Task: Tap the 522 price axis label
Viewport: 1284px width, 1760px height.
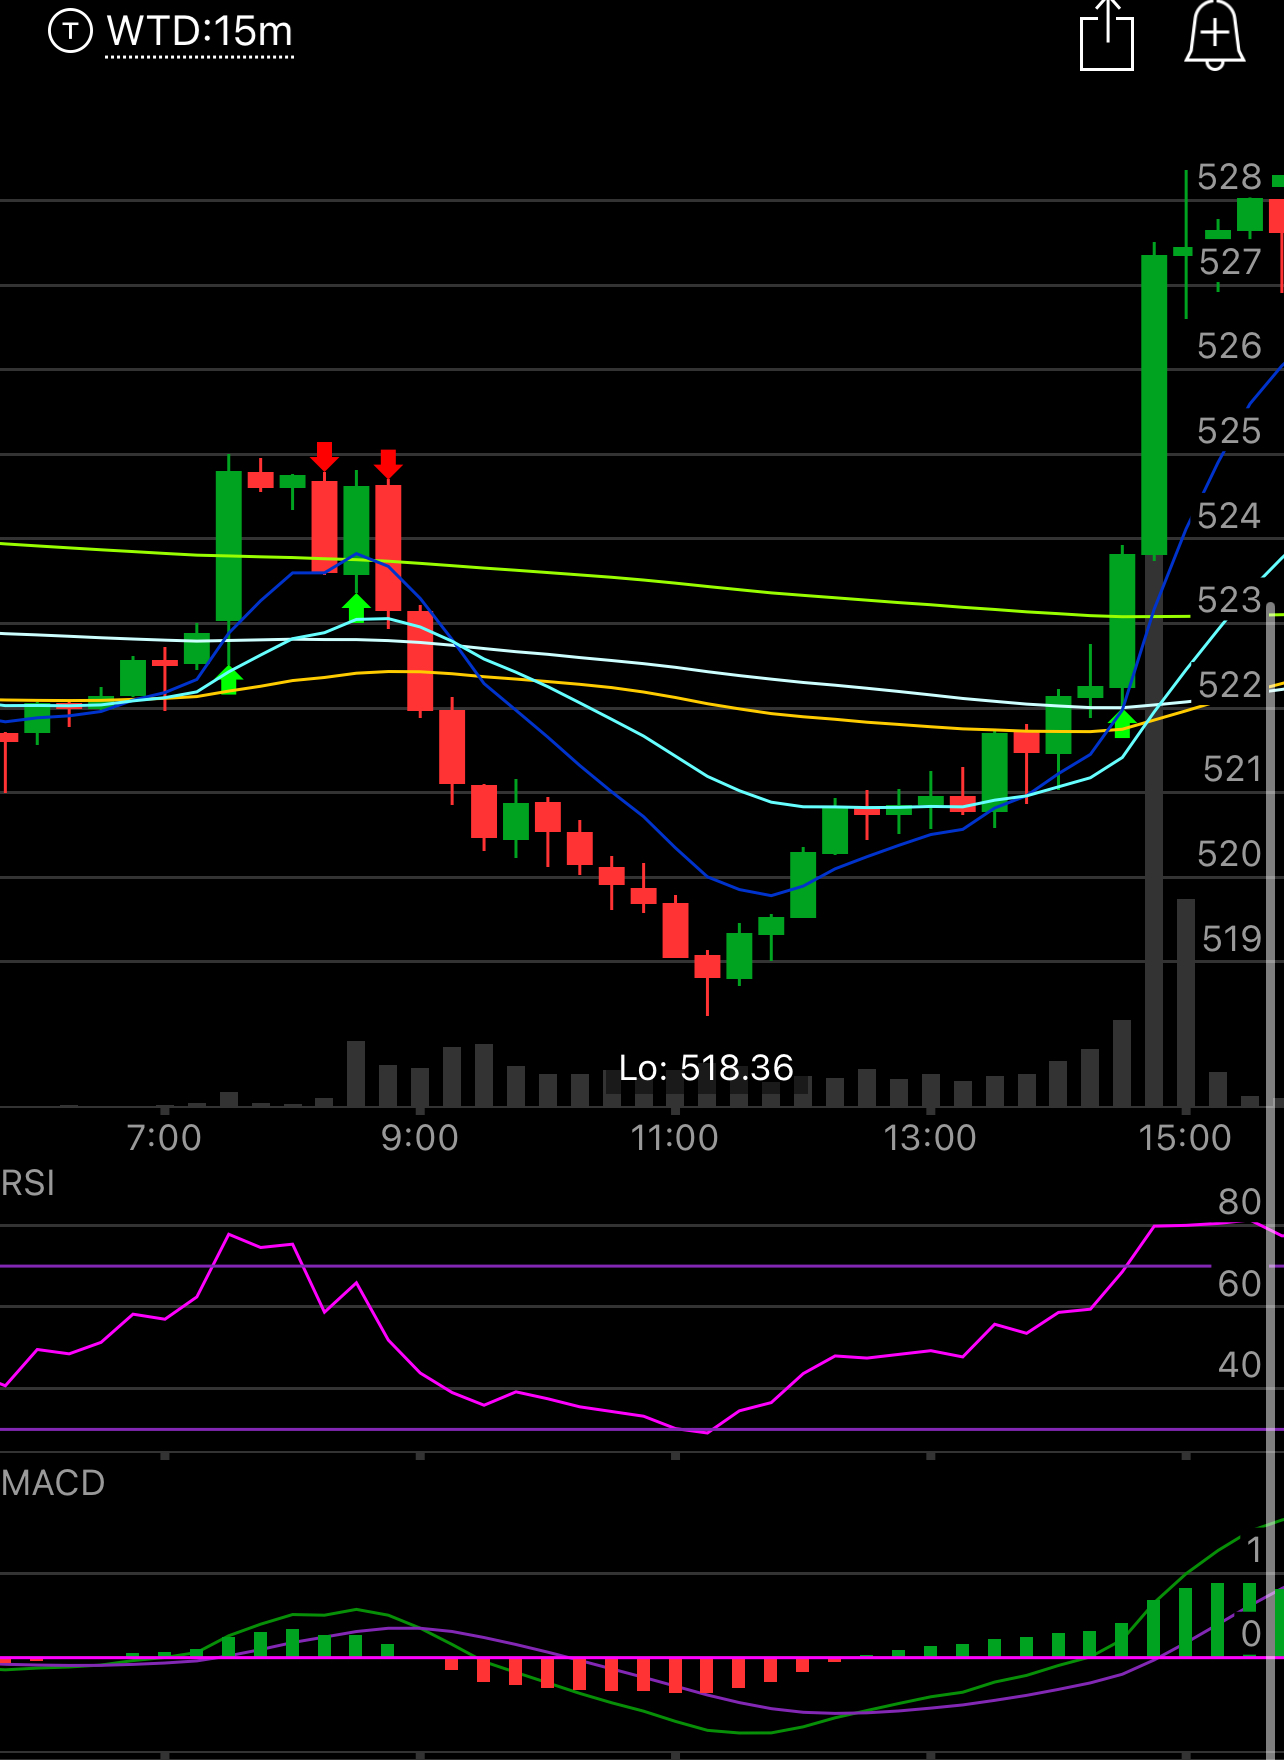Action: [x=1229, y=685]
